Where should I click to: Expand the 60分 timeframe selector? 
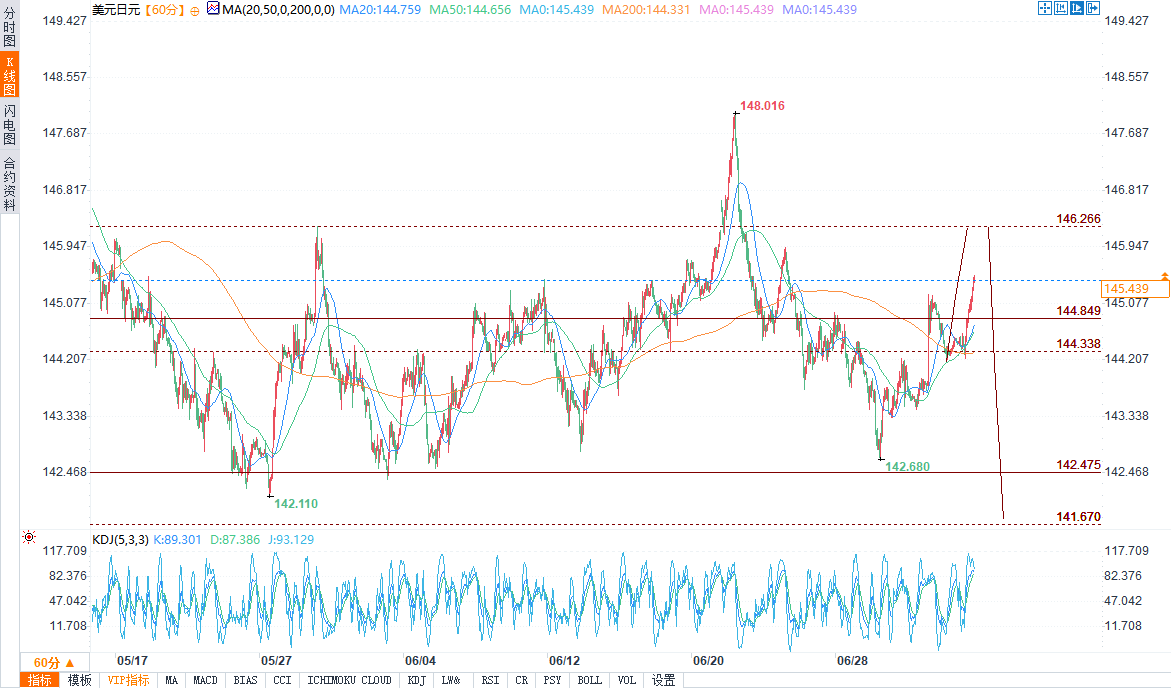point(55,663)
